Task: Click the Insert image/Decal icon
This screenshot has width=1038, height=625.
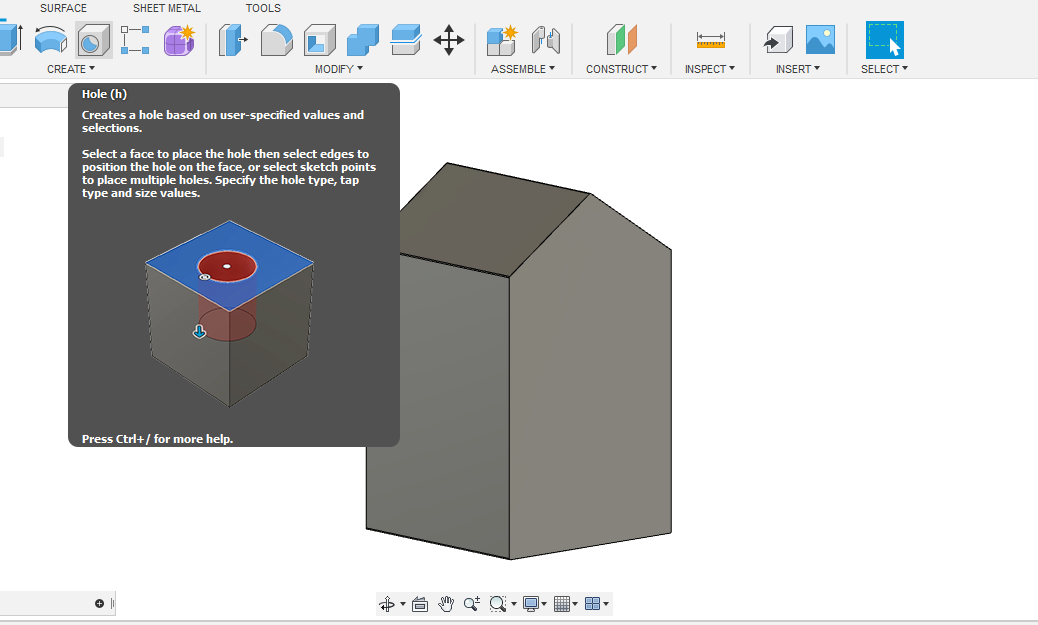Action: coord(820,40)
